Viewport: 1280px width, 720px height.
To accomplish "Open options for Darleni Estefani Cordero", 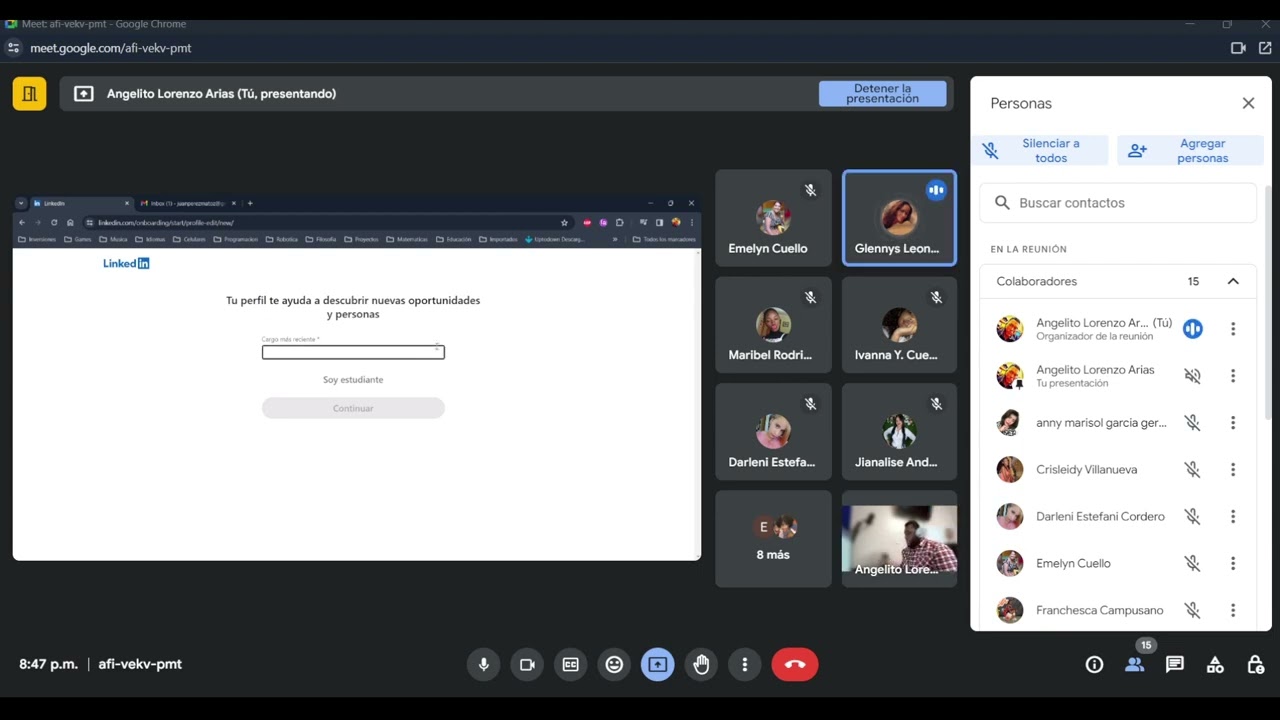I will tap(1233, 516).
